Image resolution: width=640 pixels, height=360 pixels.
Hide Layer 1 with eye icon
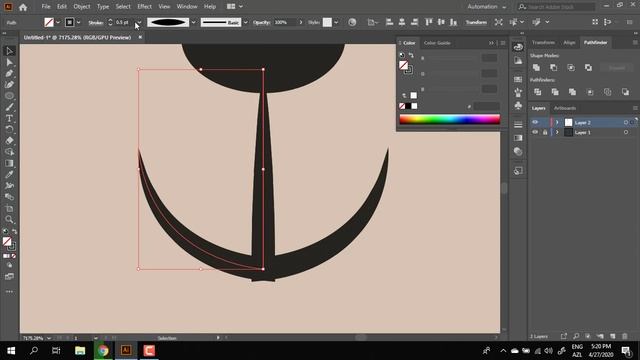(535, 132)
